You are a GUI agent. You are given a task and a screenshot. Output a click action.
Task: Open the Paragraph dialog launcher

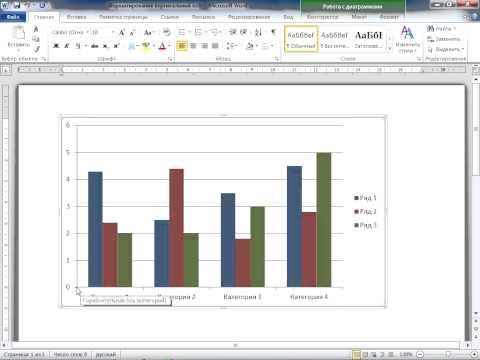[x=277, y=59]
